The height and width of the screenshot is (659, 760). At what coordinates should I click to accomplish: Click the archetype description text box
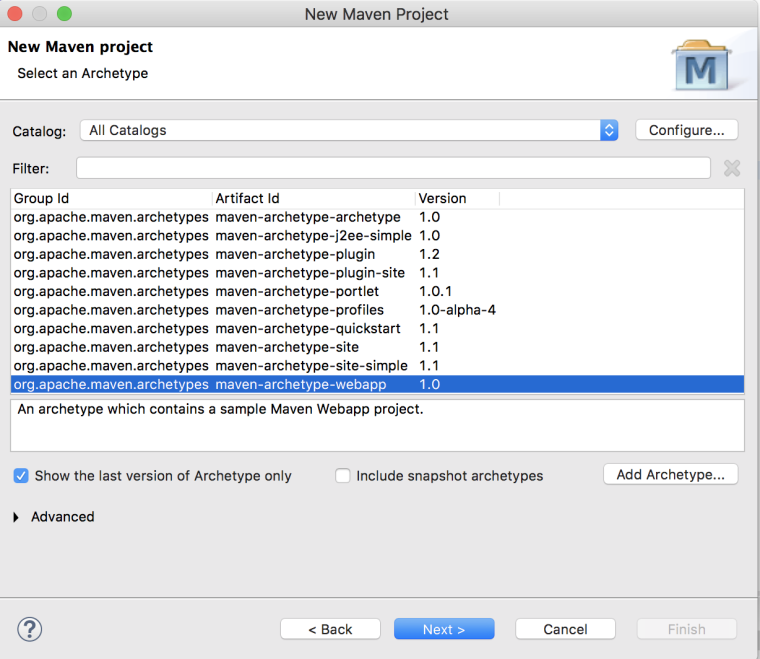click(377, 425)
